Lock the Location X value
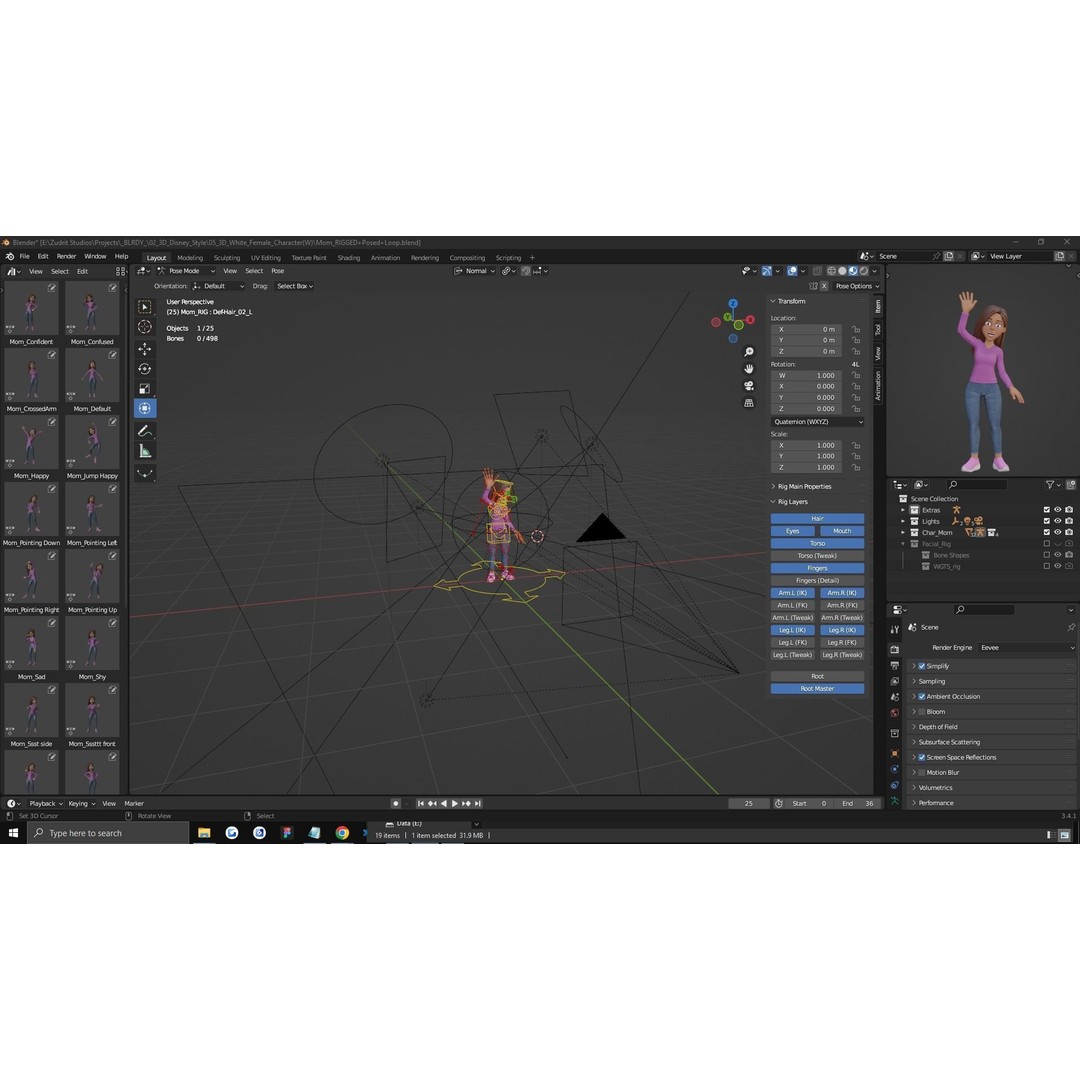Viewport: 1080px width, 1080px height. (855, 329)
